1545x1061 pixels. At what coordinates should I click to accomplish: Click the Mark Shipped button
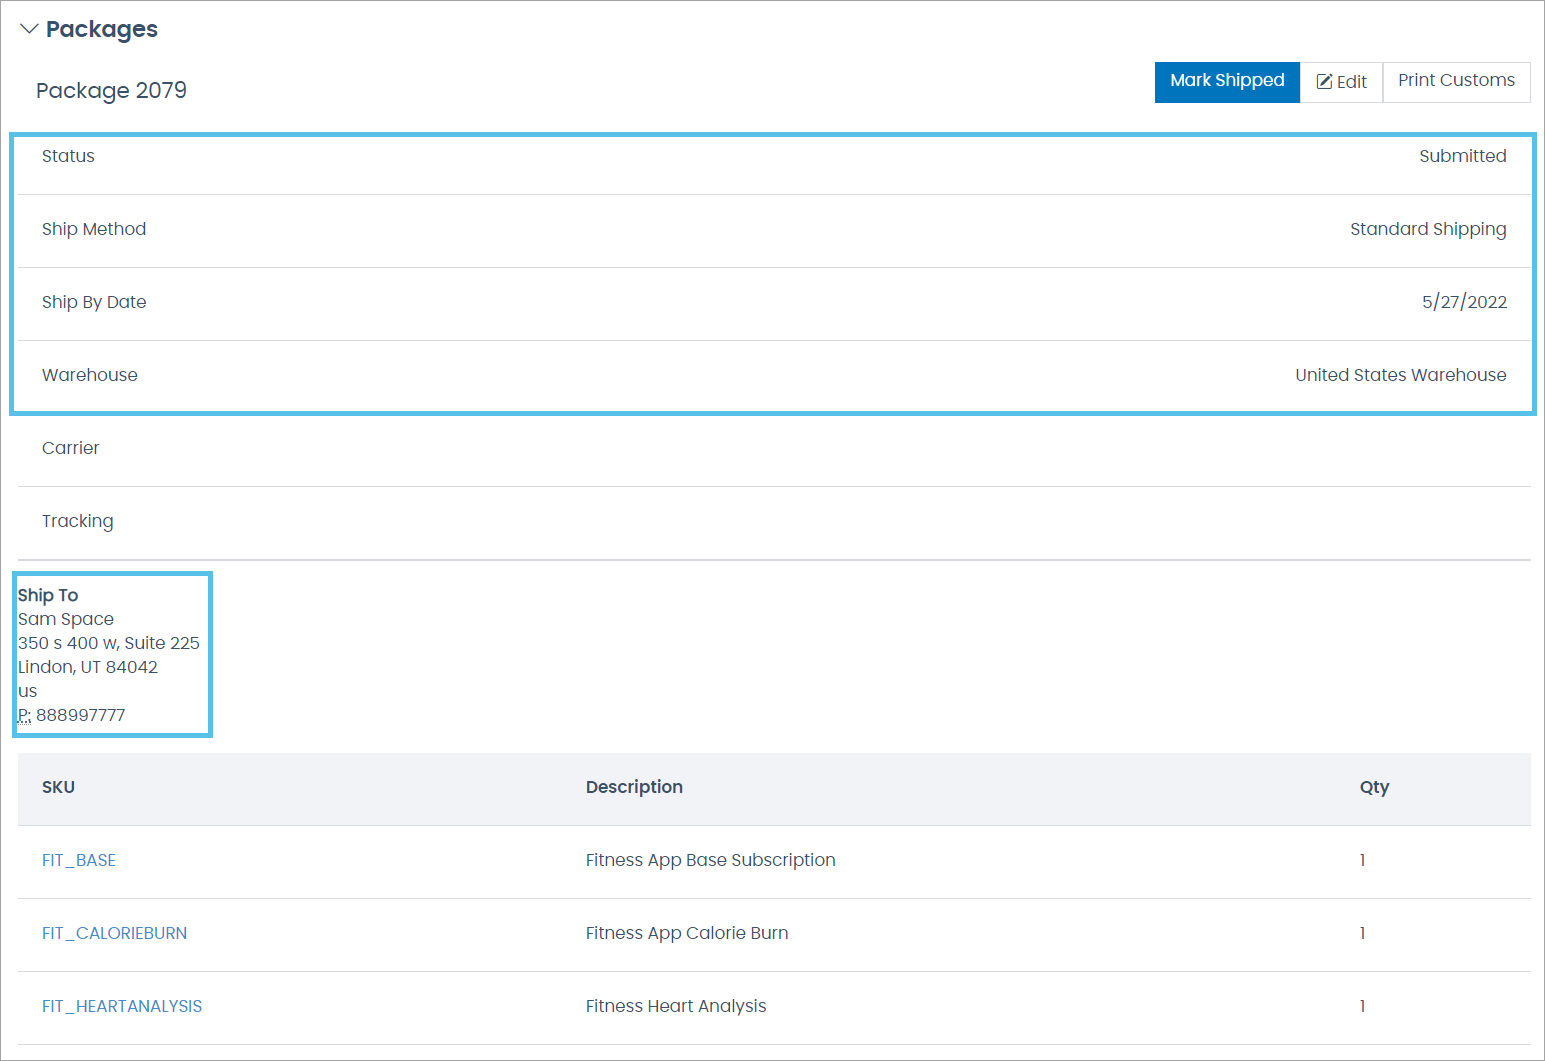(x=1227, y=81)
